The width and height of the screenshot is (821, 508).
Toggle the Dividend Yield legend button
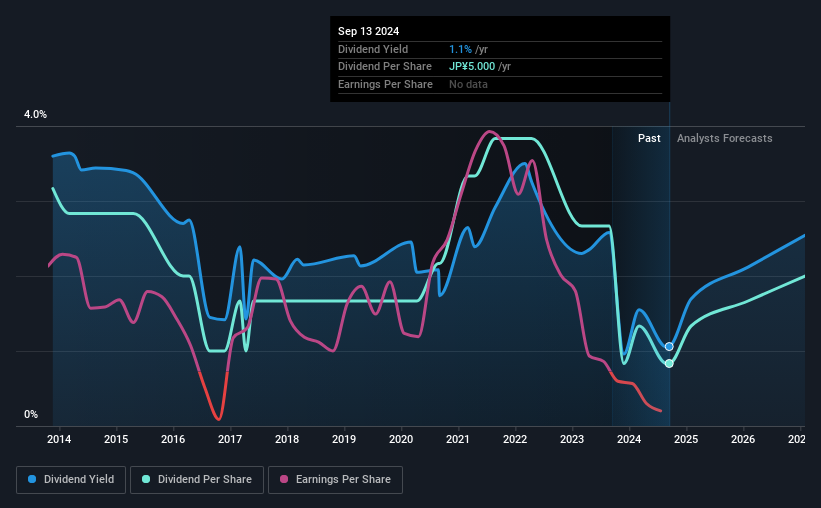pyautogui.click(x=71, y=480)
